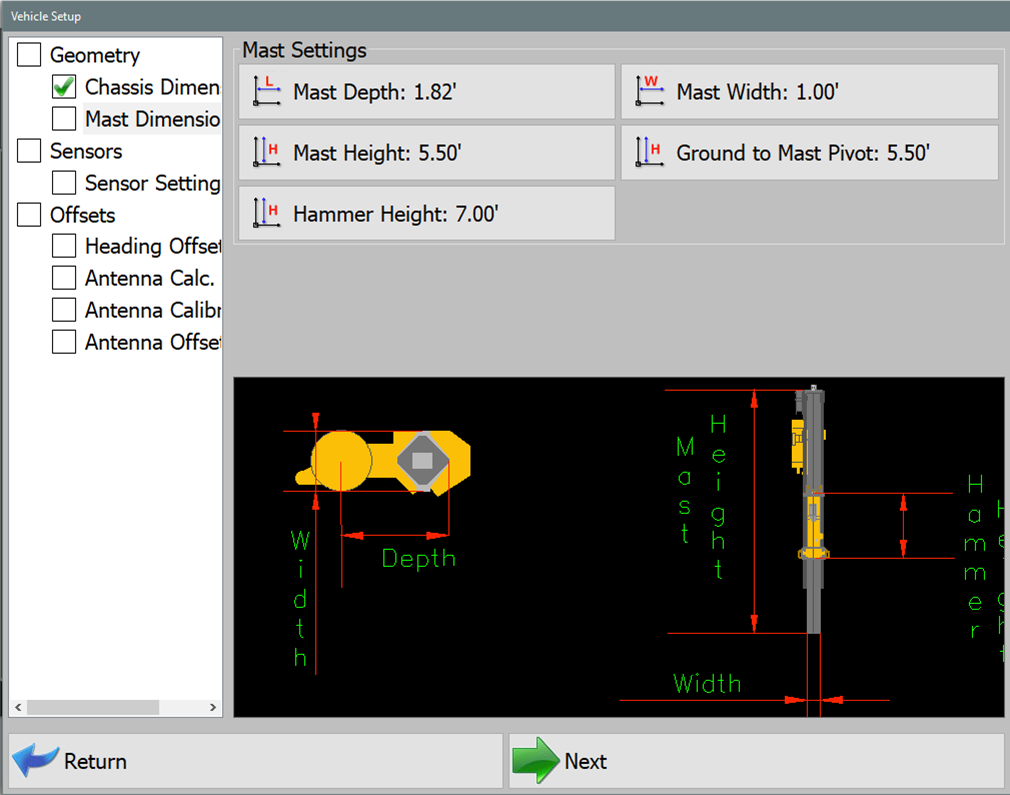
Task: Click the Mast Depth dimension icon
Action: tap(266, 91)
